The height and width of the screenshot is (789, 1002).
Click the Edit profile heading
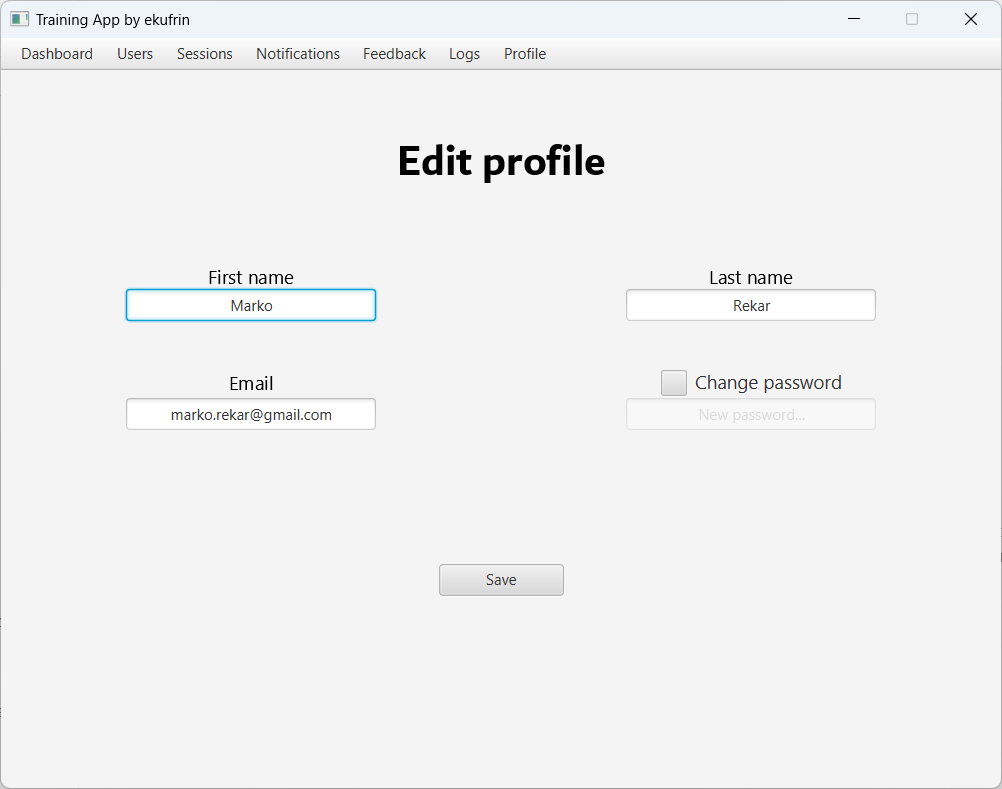coord(502,161)
